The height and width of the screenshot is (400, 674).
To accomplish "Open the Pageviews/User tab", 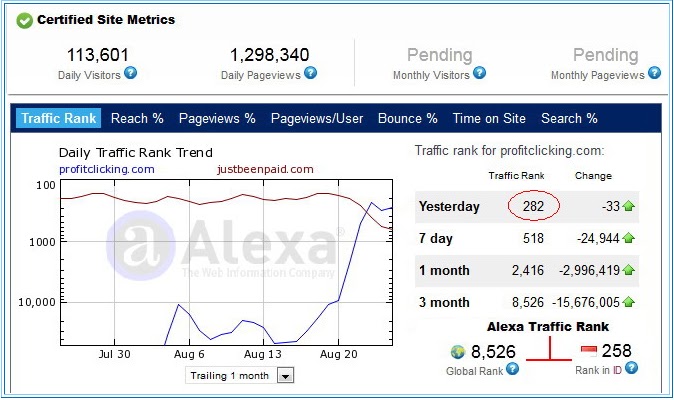I will [x=317, y=118].
